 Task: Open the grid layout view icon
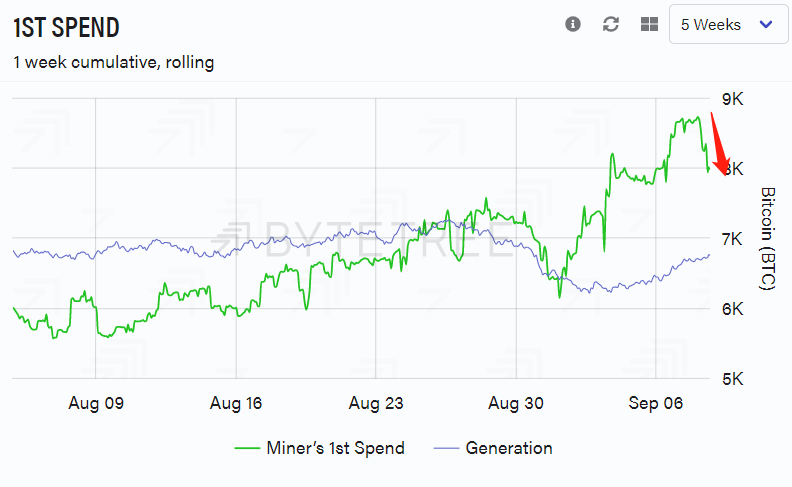(x=649, y=24)
